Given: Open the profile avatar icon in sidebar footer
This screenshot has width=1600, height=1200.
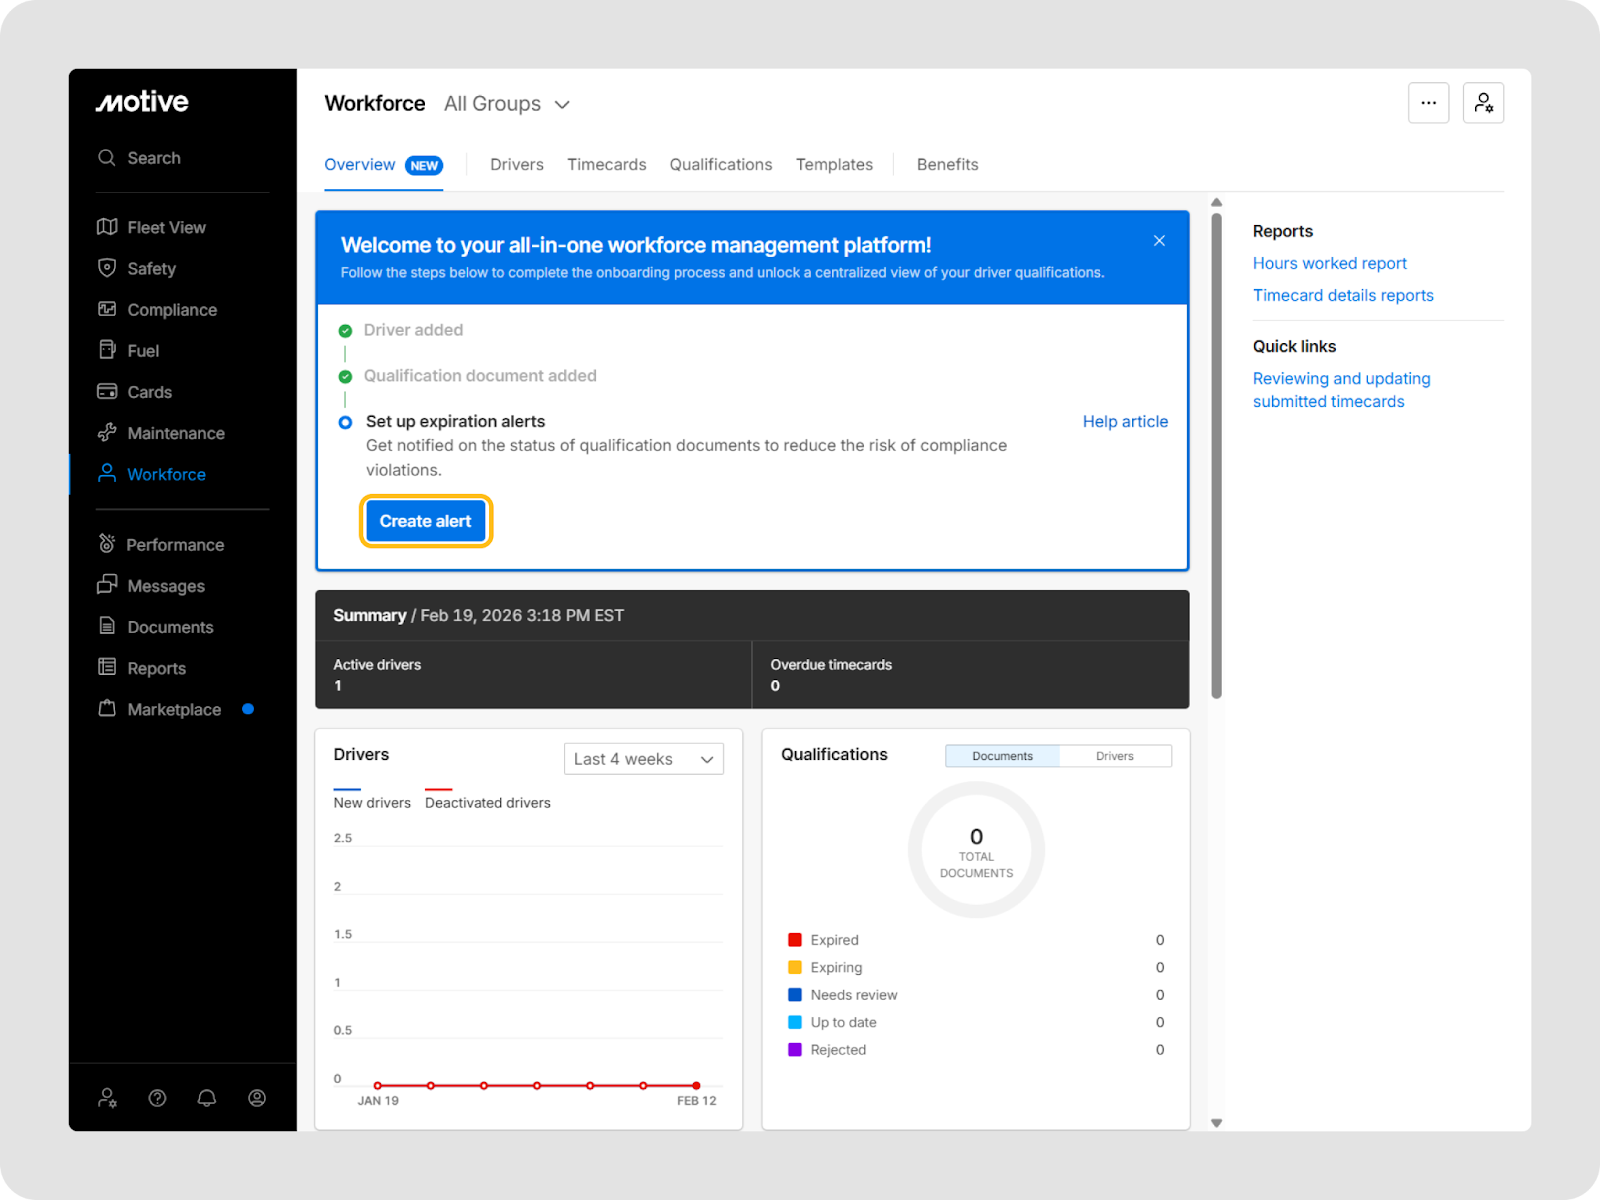Looking at the screenshot, I should 257,1098.
